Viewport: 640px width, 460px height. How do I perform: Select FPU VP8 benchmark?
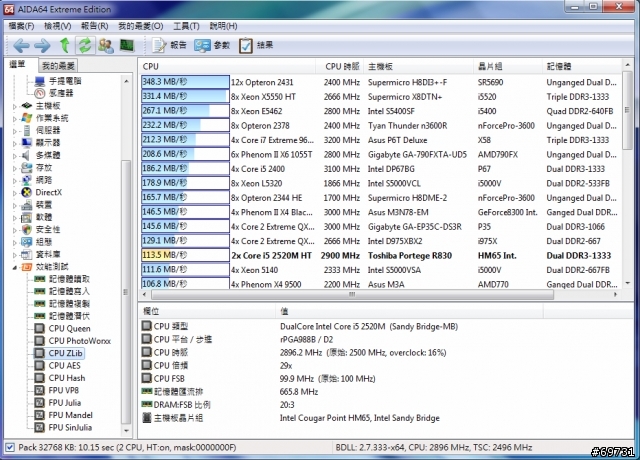64,390
